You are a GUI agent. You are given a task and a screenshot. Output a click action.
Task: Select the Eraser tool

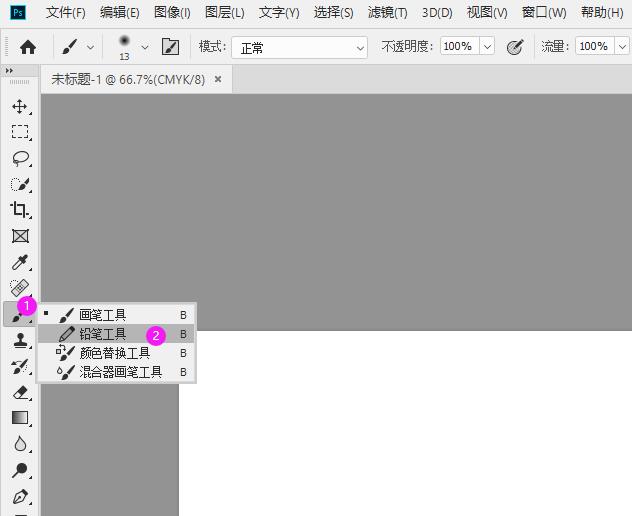[20, 392]
